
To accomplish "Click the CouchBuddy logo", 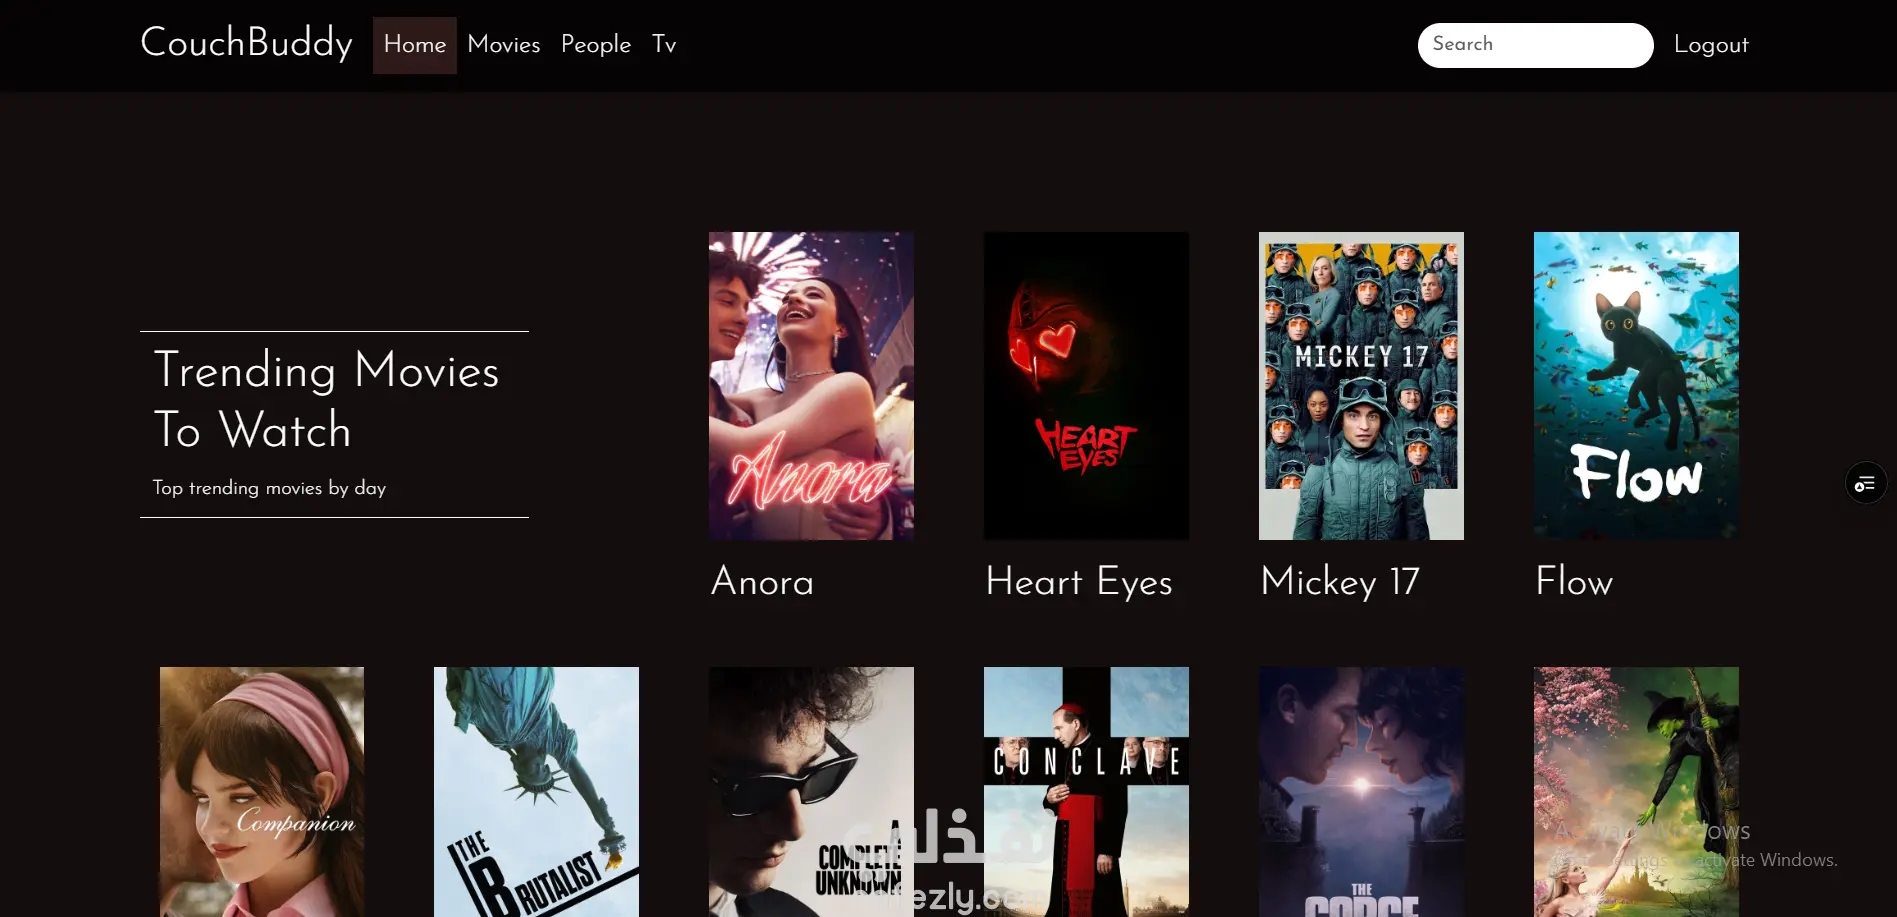I will [246, 44].
